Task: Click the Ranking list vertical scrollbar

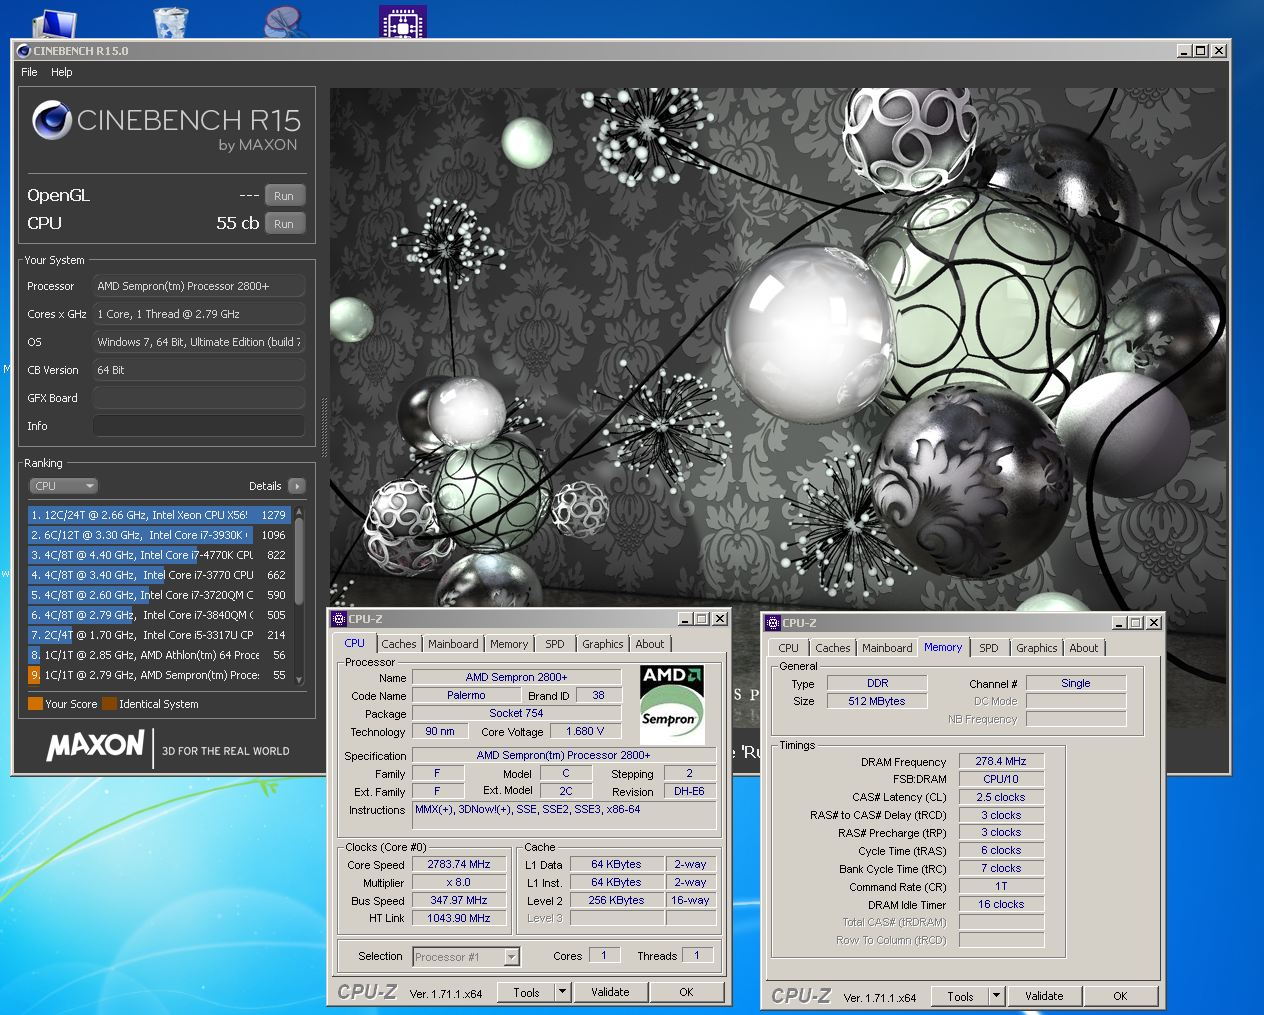Action: coord(298,595)
